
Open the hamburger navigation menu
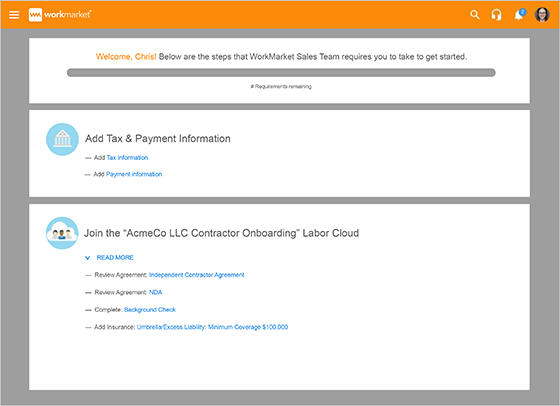[x=14, y=15]
